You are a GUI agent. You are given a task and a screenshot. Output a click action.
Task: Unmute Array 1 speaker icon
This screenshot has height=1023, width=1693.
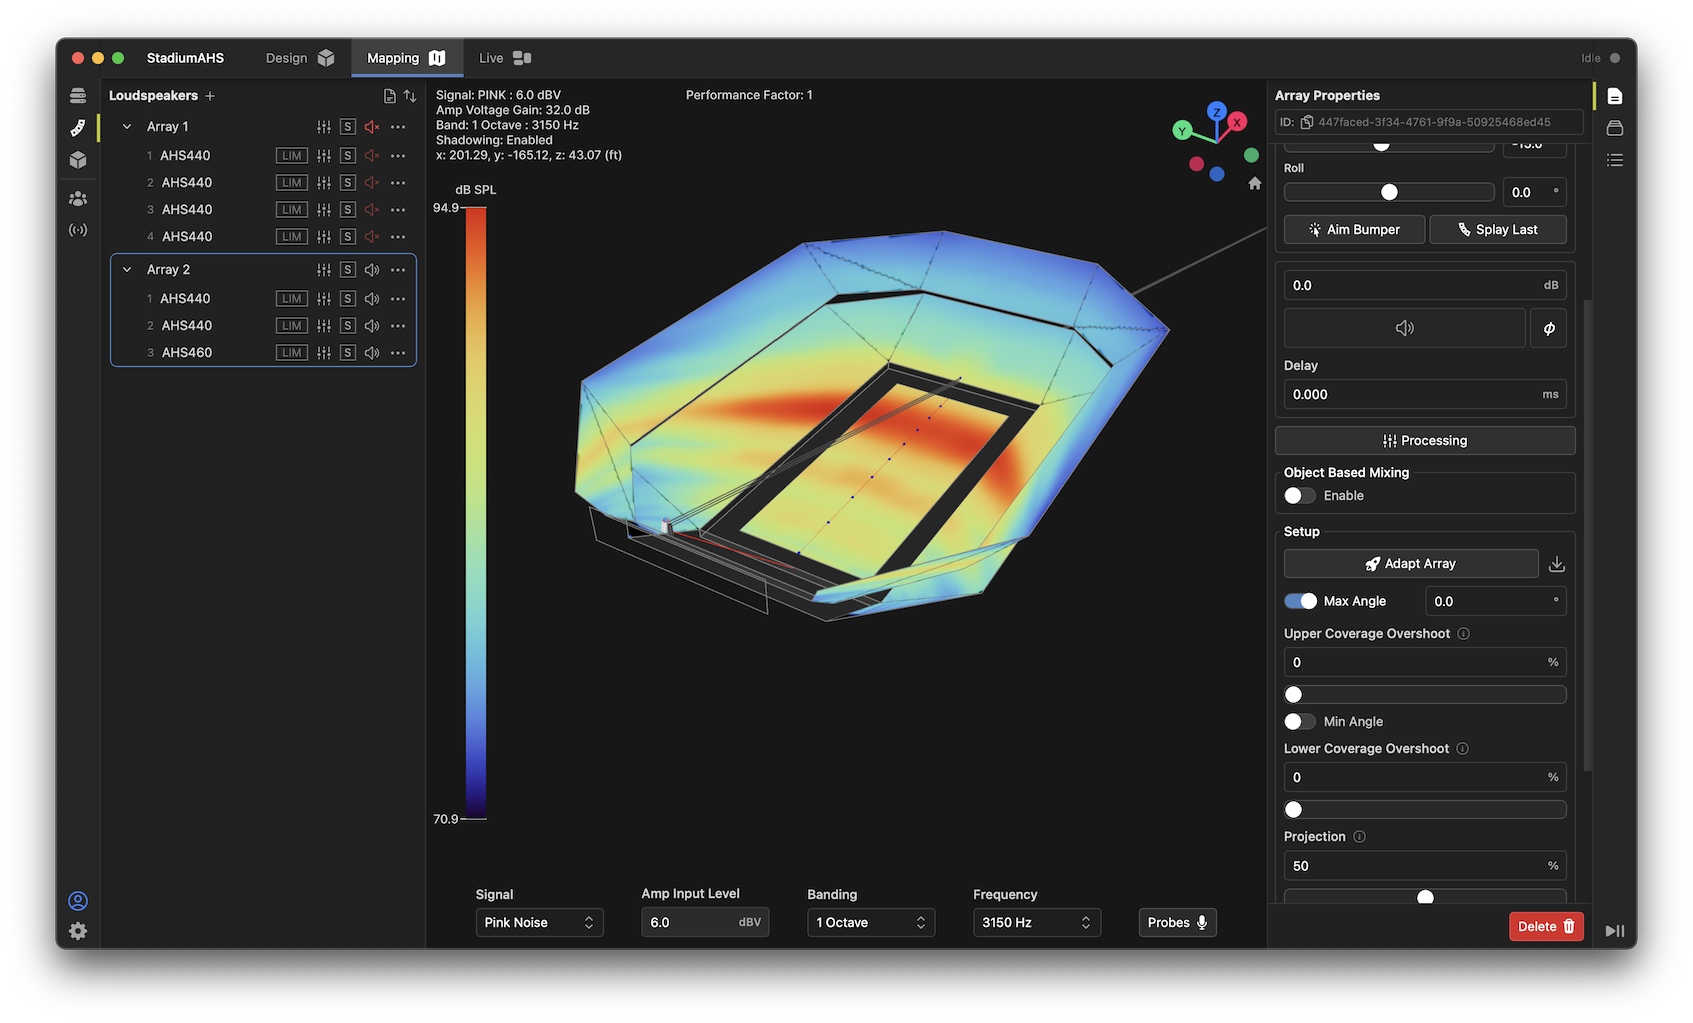click(372, 127)
